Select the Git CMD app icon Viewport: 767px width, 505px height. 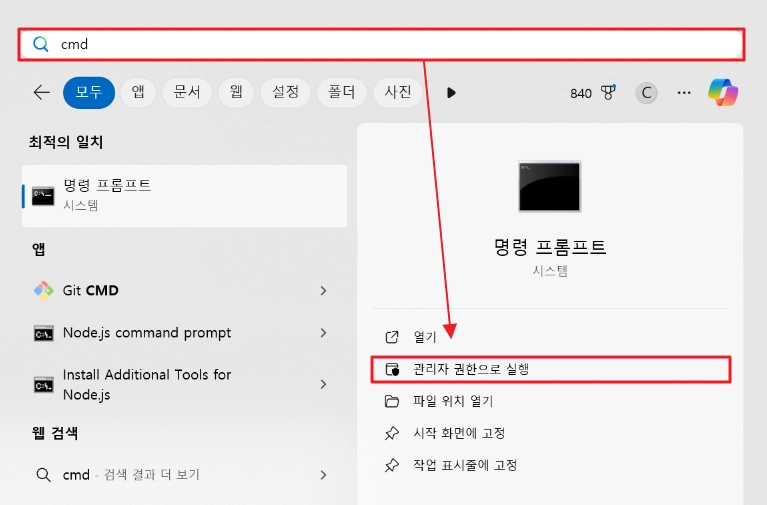(43, 290)
